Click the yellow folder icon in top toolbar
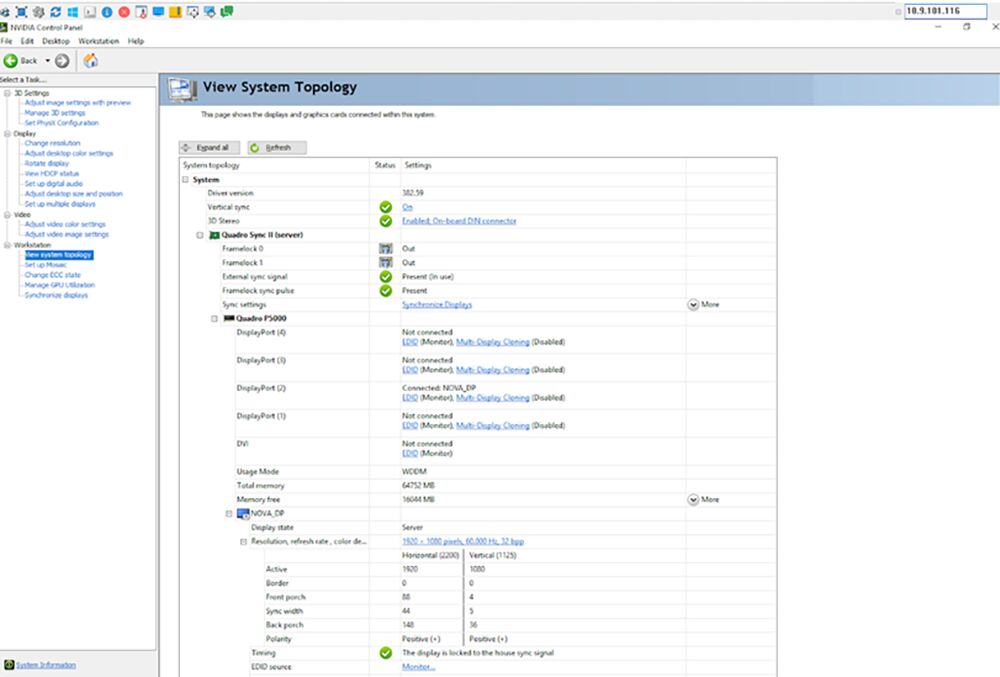 (x=175, y=11)
